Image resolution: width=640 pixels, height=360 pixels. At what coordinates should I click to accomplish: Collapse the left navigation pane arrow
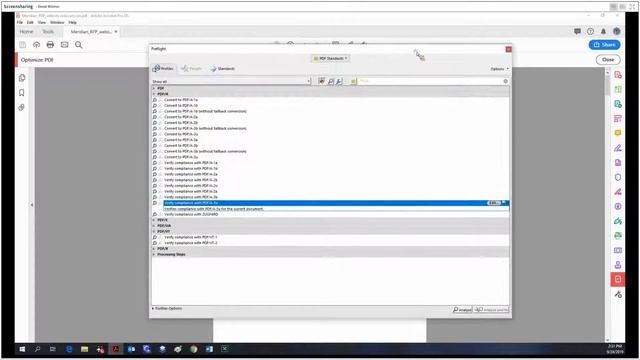(x=32, y=205)
